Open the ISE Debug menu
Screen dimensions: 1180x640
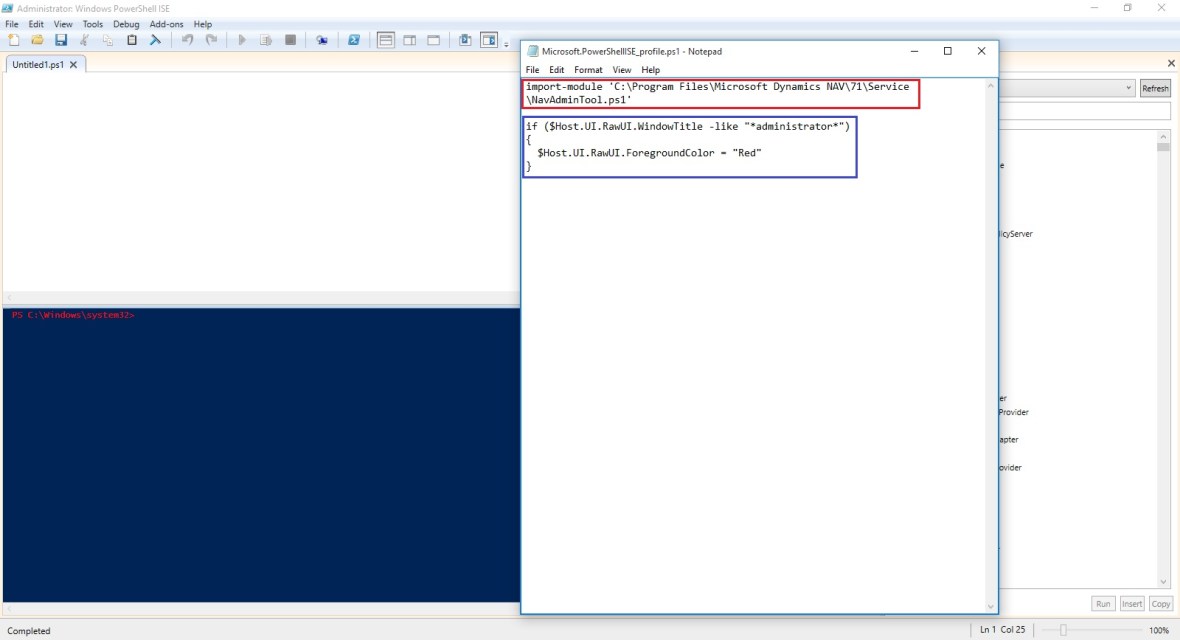tap(126, 24)
